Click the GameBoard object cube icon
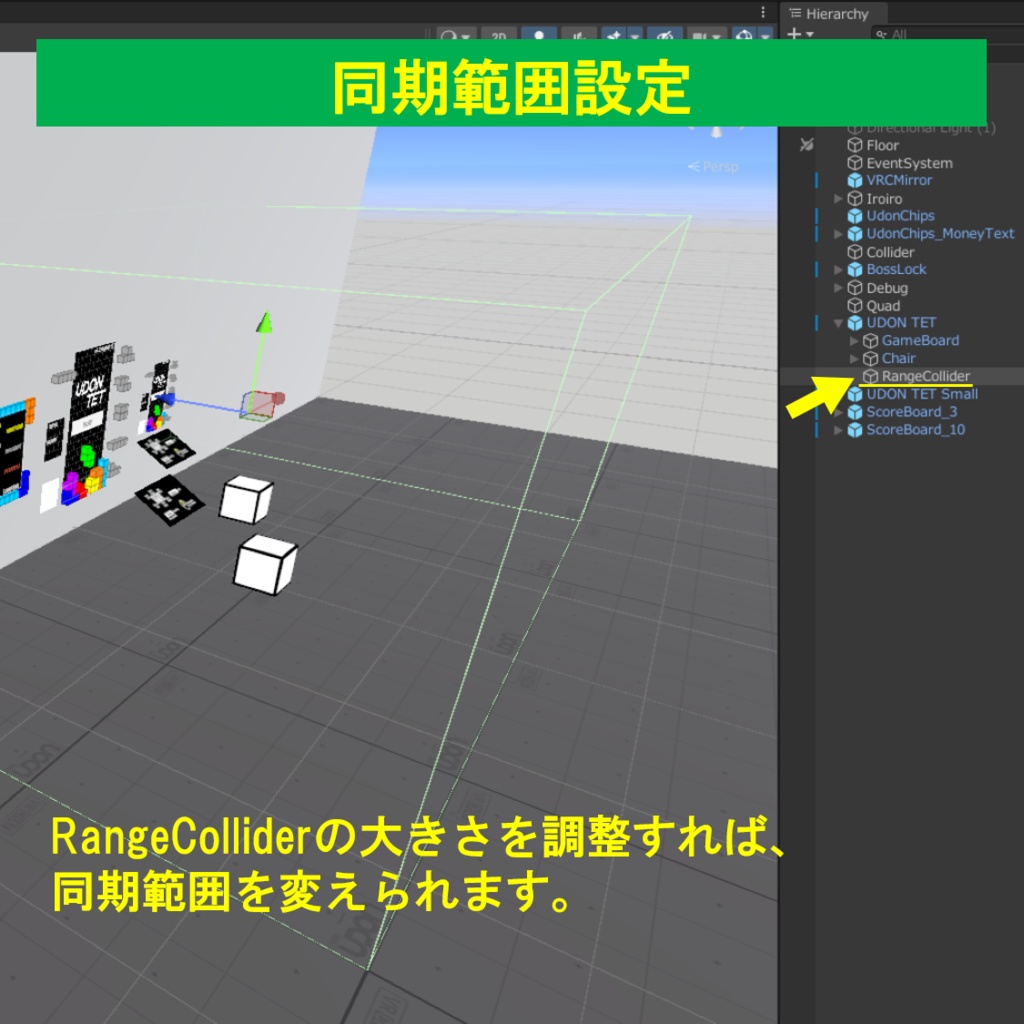1024x1024 pixels. (x=870, y=340)
